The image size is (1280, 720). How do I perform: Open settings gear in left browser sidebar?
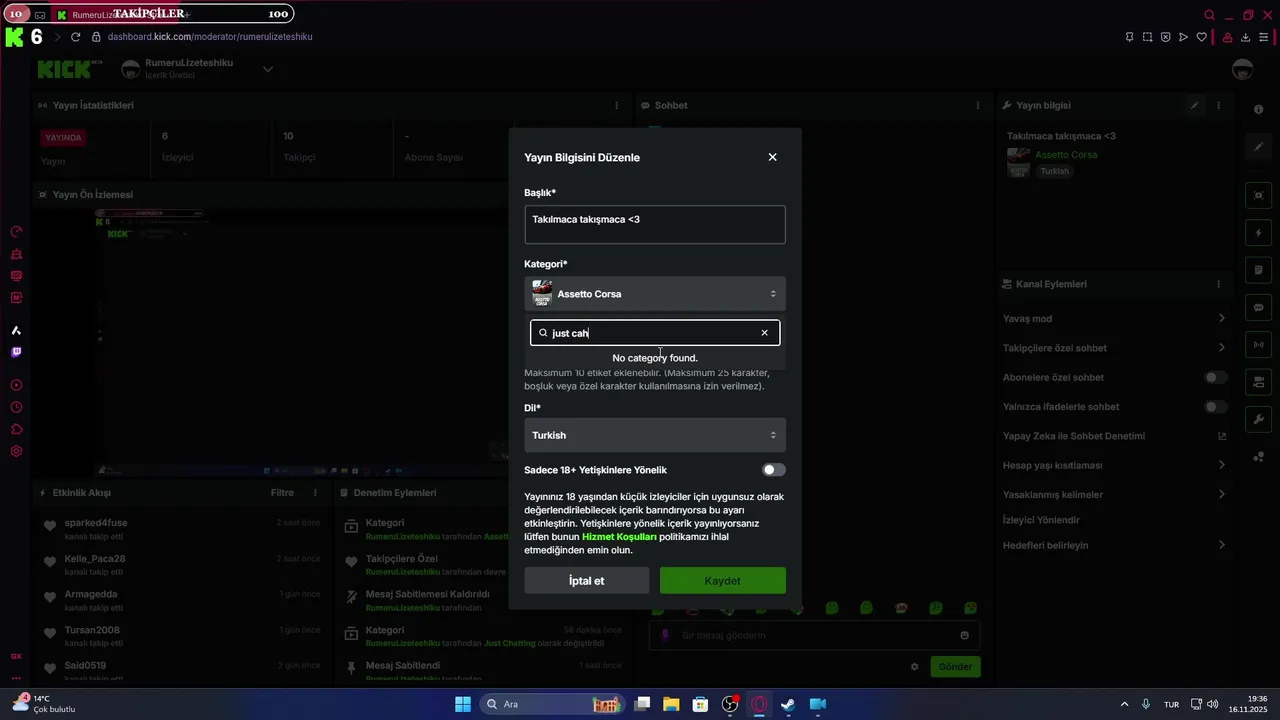tap(16, 451)
